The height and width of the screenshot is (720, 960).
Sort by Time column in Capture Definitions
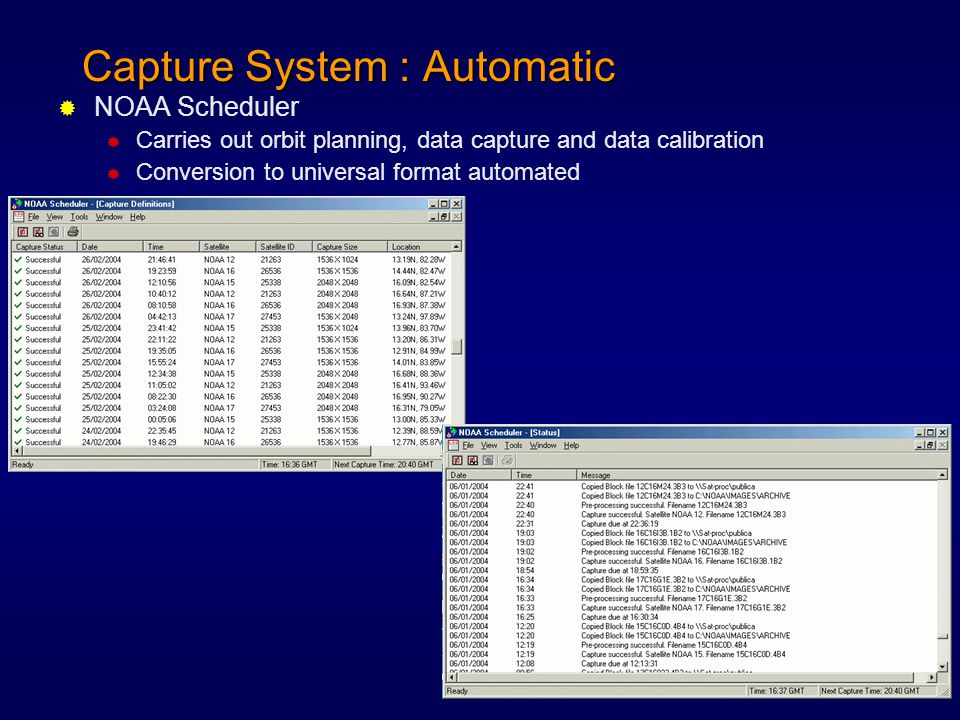(171, 247)
